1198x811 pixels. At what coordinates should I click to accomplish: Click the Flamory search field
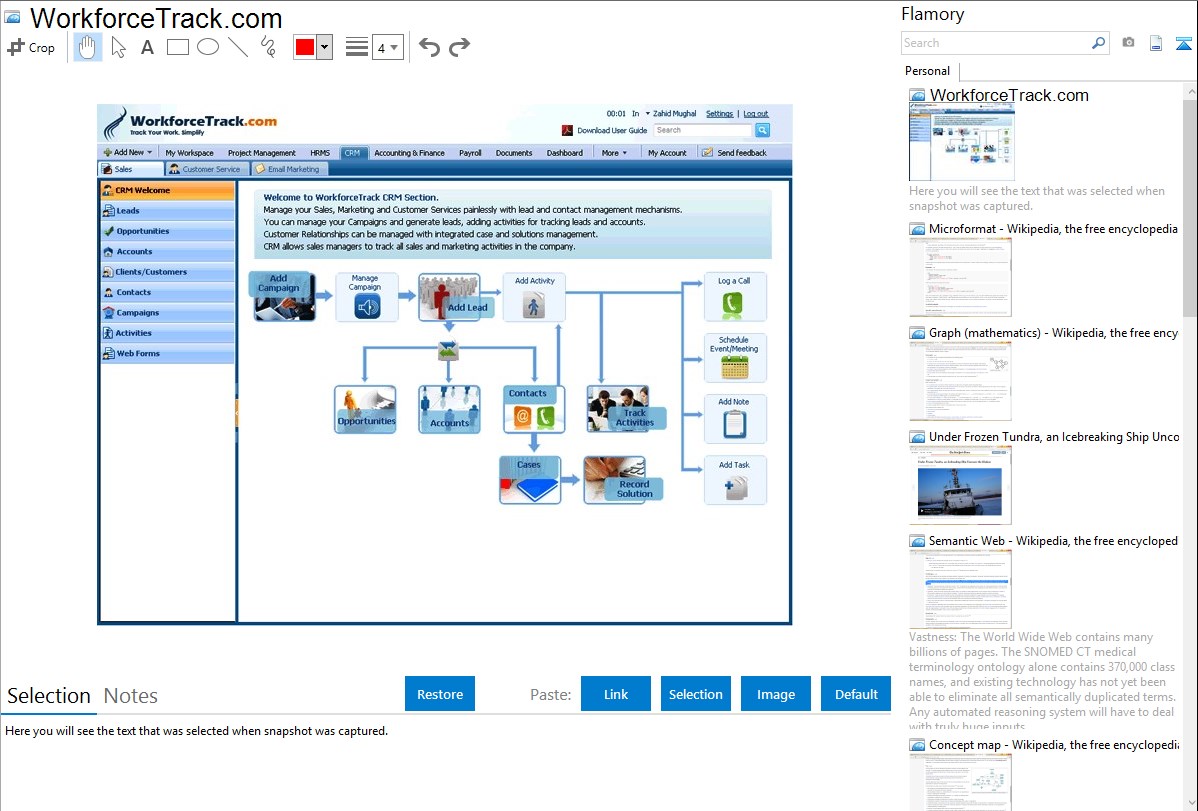coord(996,43)
